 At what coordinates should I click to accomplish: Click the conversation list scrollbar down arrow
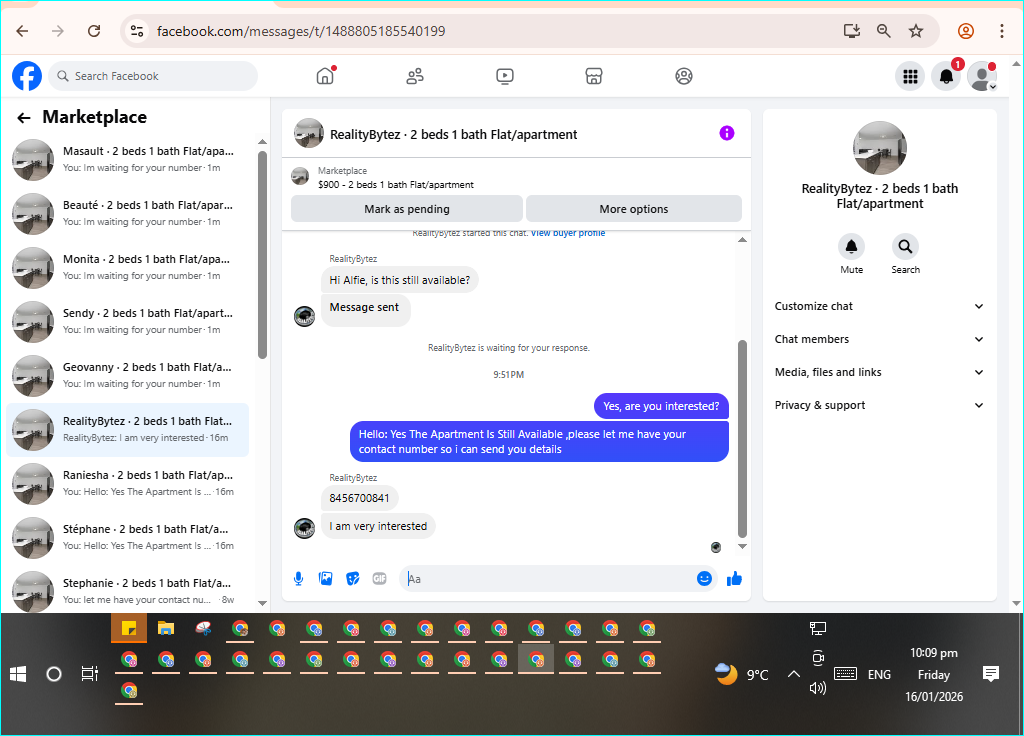[x=263, y=603]
